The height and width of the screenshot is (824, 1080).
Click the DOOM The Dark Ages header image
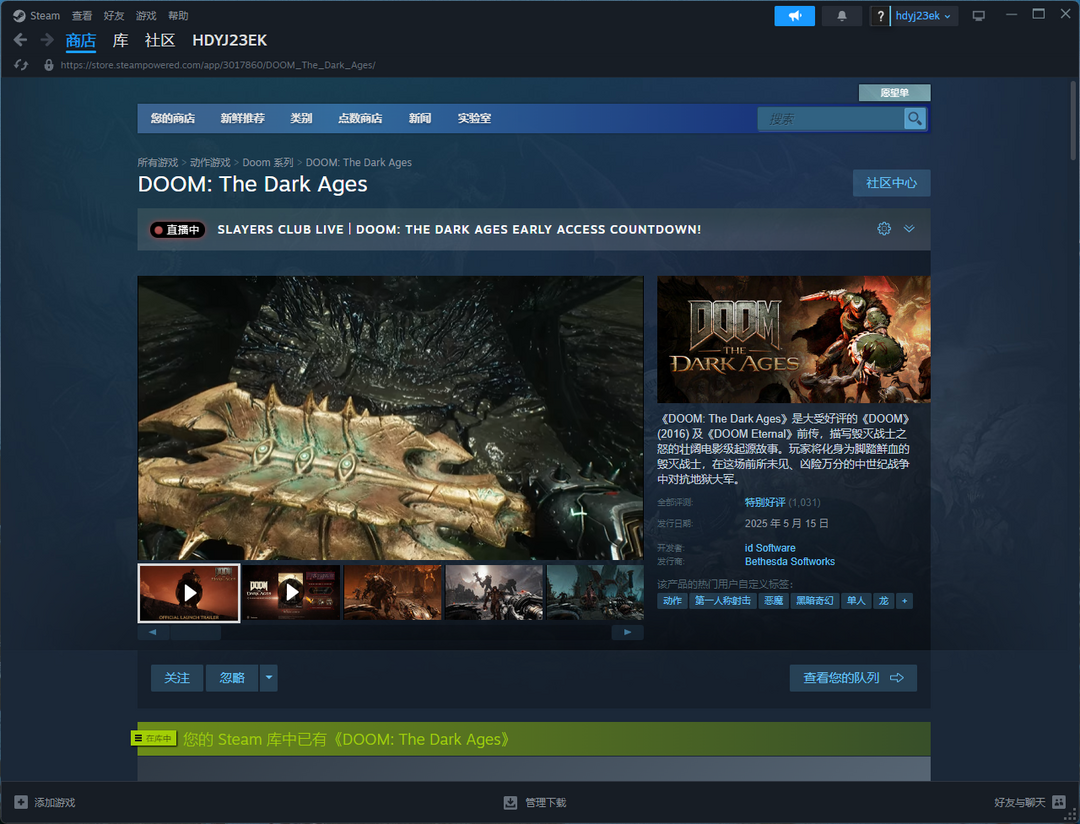tap(793, 339)
